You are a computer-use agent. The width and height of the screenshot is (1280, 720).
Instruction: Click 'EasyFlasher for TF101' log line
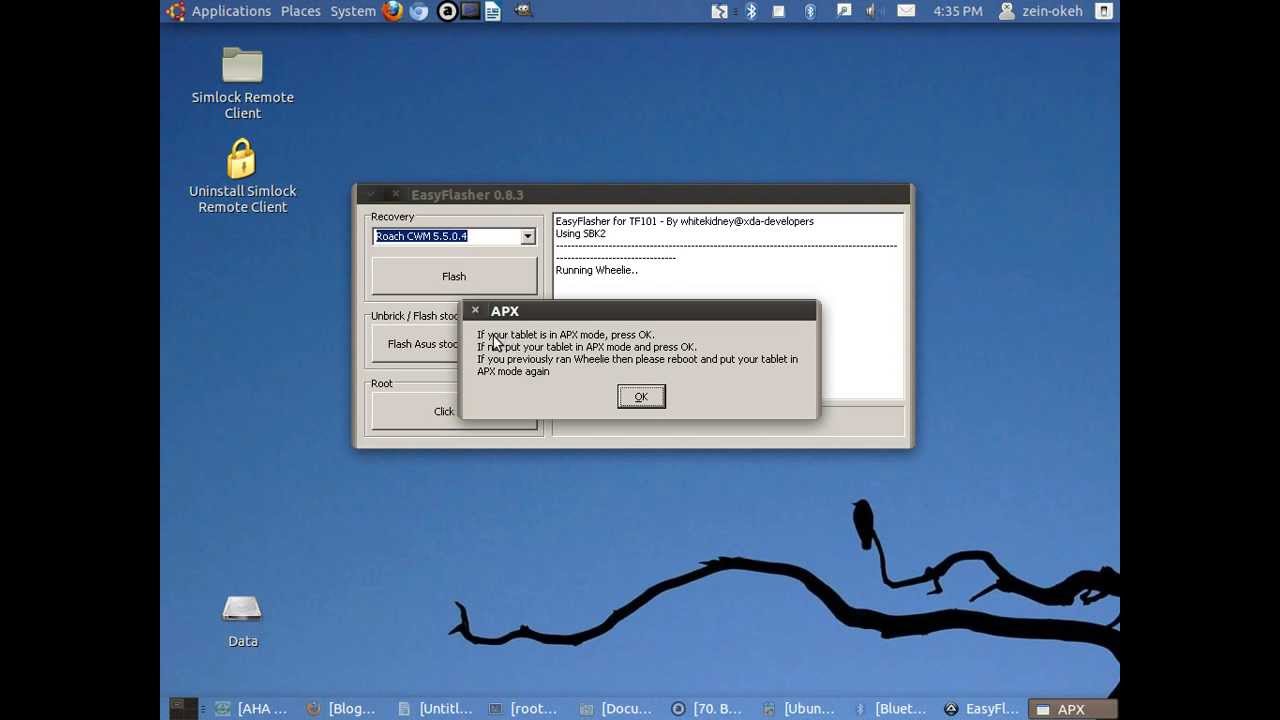coord(684,221)
